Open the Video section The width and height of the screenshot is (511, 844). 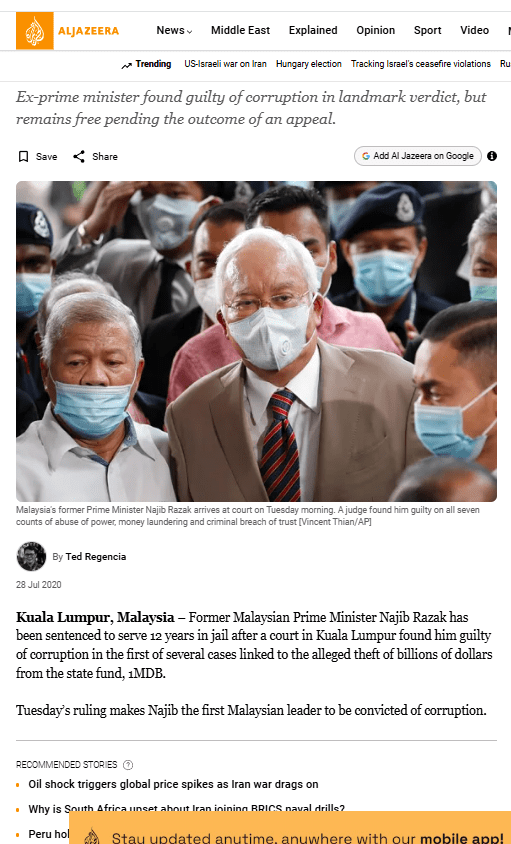pos(474,31)
